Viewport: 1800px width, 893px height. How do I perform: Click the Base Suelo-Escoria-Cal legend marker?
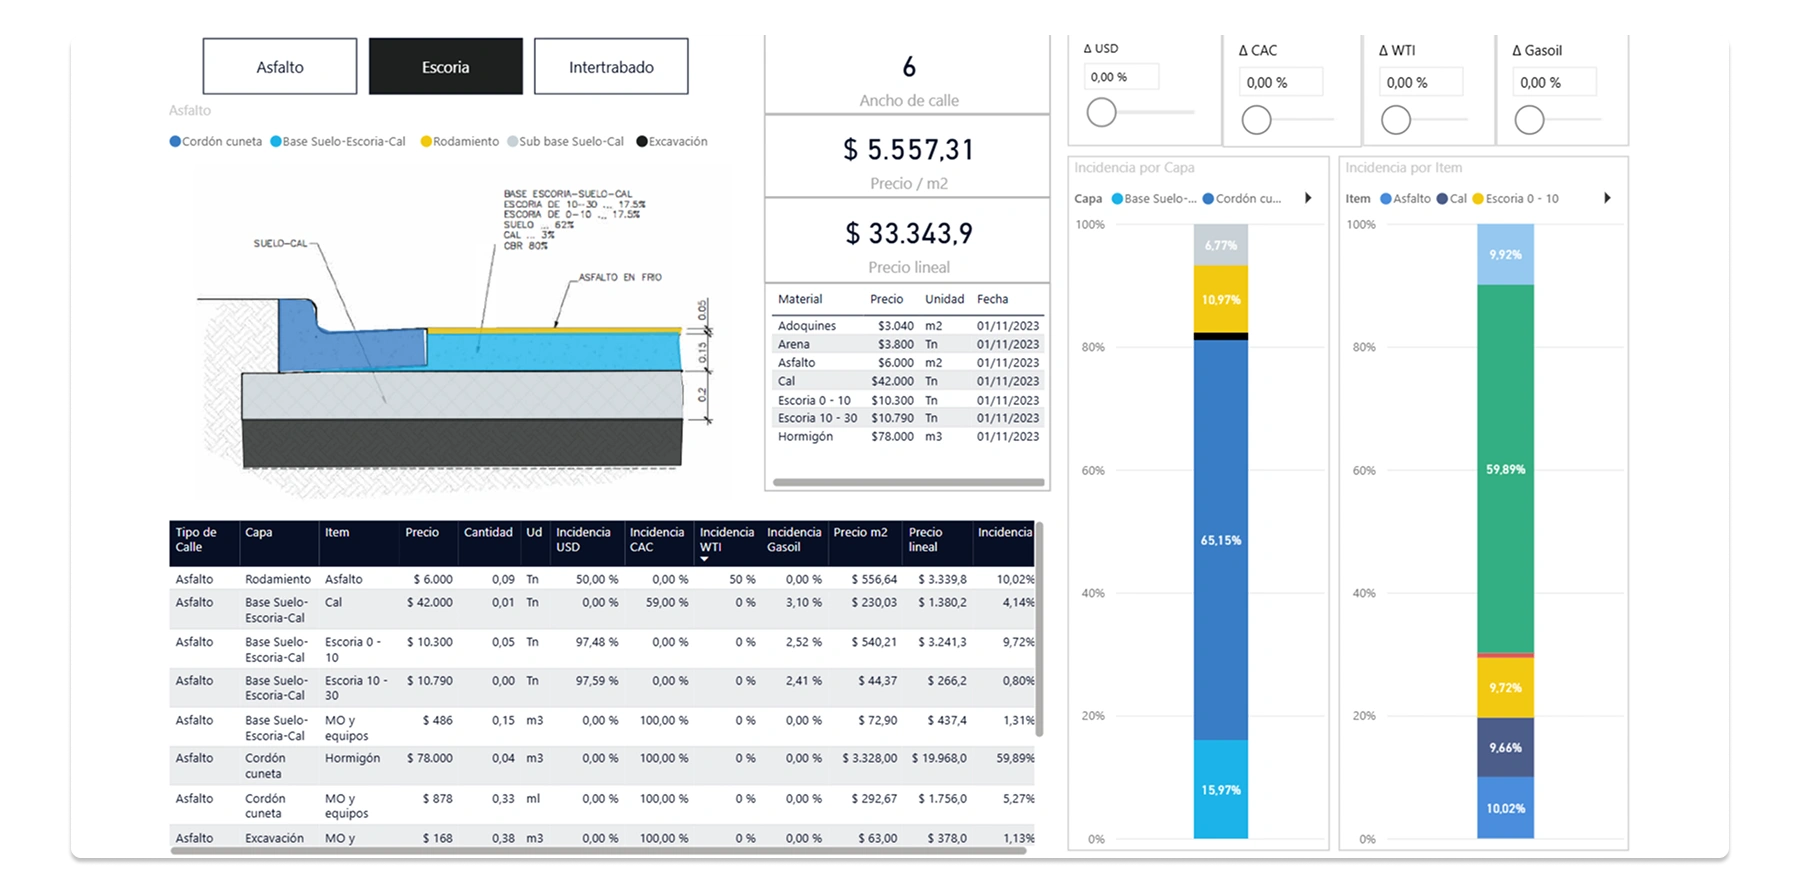pyautogui.click(x=276, y=142)
